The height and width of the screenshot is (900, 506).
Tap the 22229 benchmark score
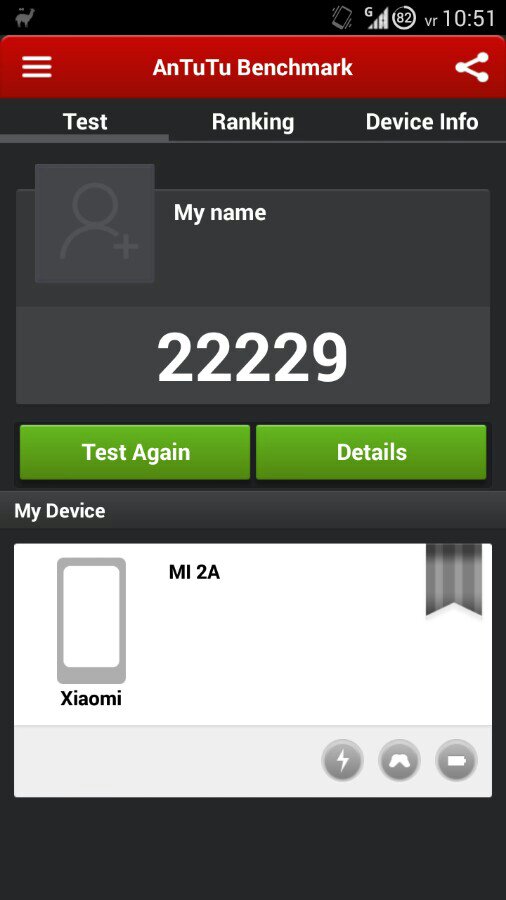pyautogui.click(x=252, y=358)
